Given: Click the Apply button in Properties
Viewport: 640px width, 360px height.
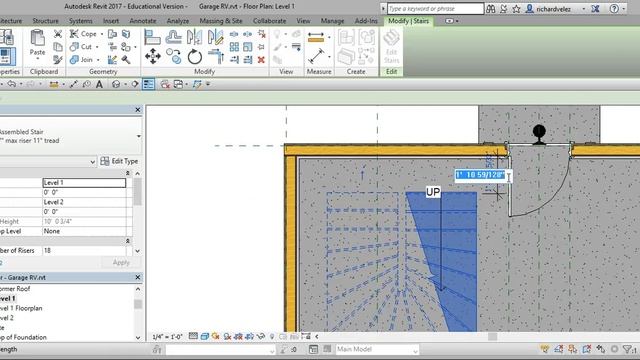Looking at the screenshot, I should tap(121, 262).
